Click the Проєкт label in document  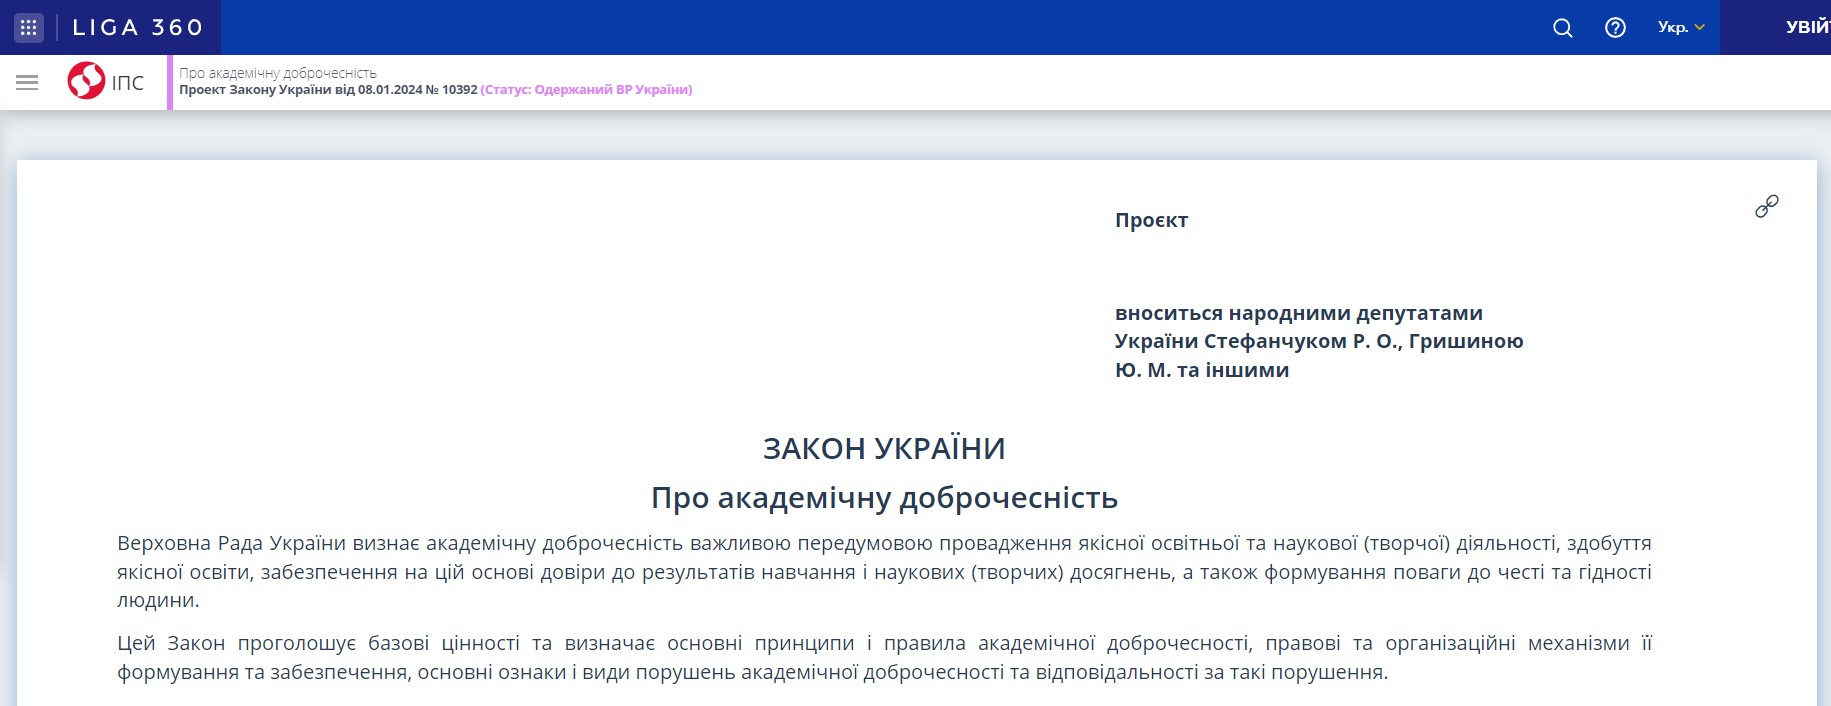pyautogui.click(x=1151, y=220)
